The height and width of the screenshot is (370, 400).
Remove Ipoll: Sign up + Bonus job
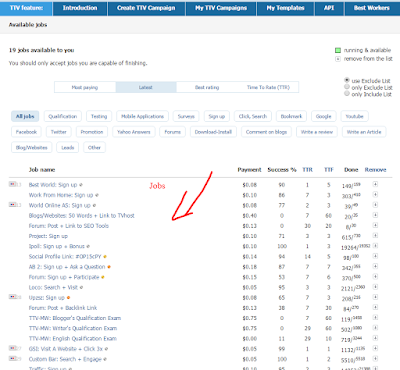375,246
